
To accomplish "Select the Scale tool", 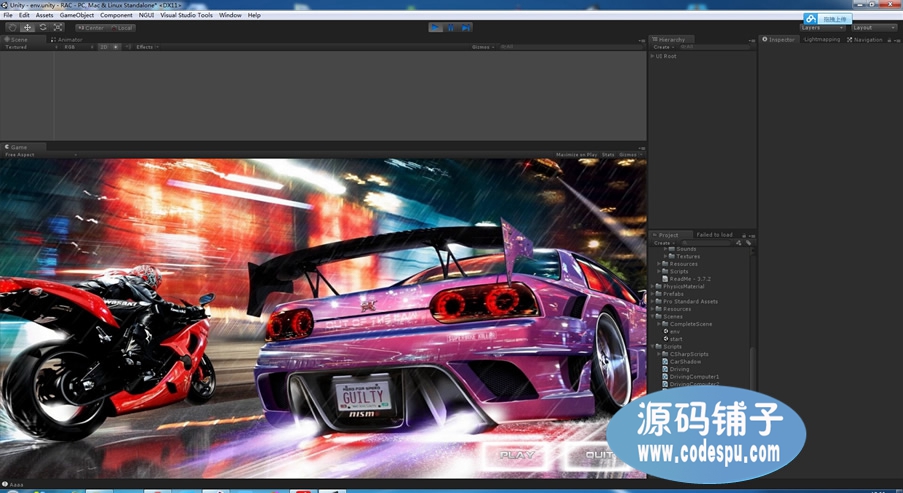I will coord(58,27).
